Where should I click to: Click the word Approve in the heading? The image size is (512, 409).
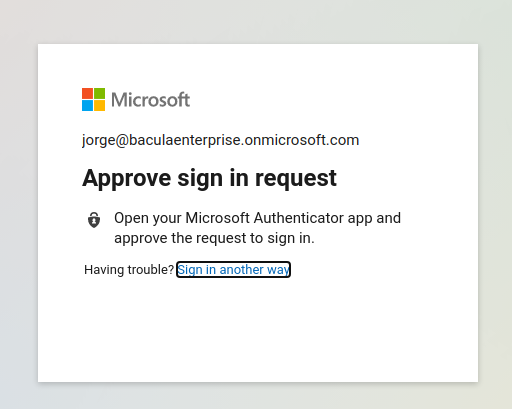[x=127, y=179]
